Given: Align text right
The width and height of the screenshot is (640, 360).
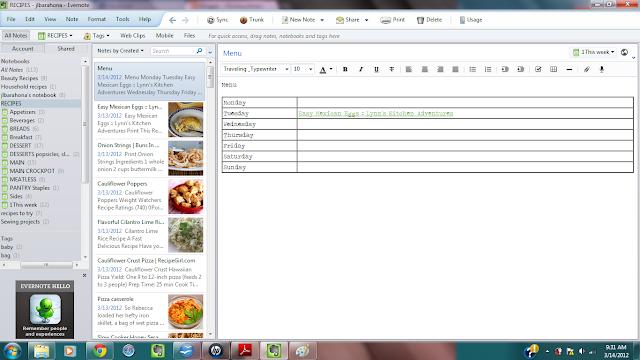Looking at the screenshot, I should tap(440, 69).
